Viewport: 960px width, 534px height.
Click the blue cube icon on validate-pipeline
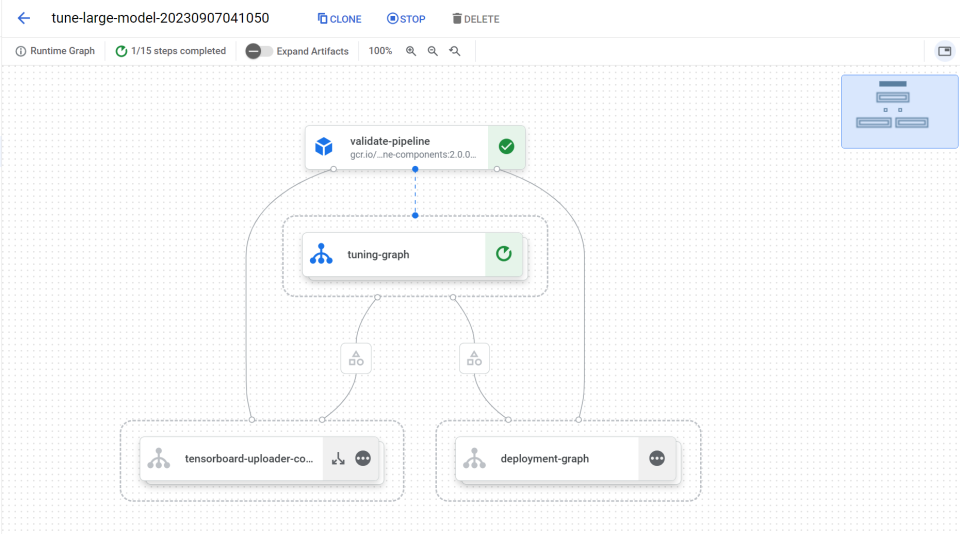[x=324, y=147]
